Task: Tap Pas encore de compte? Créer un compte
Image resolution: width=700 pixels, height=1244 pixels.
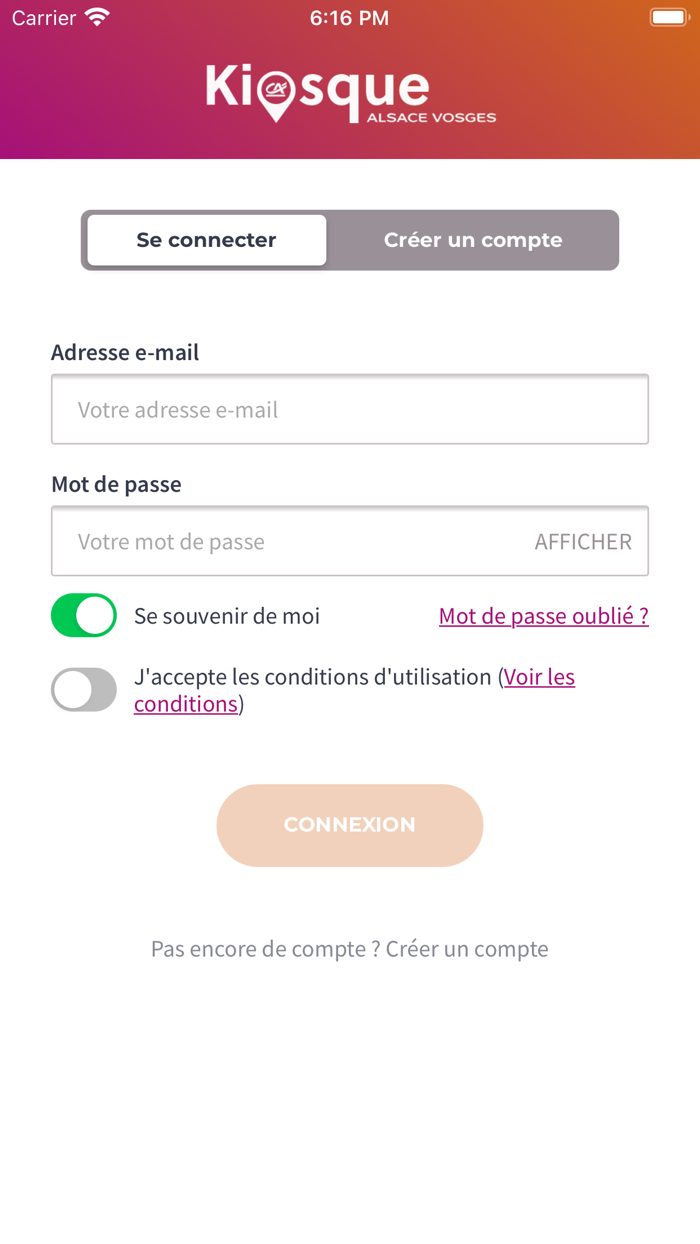Action: pos(349,949)
